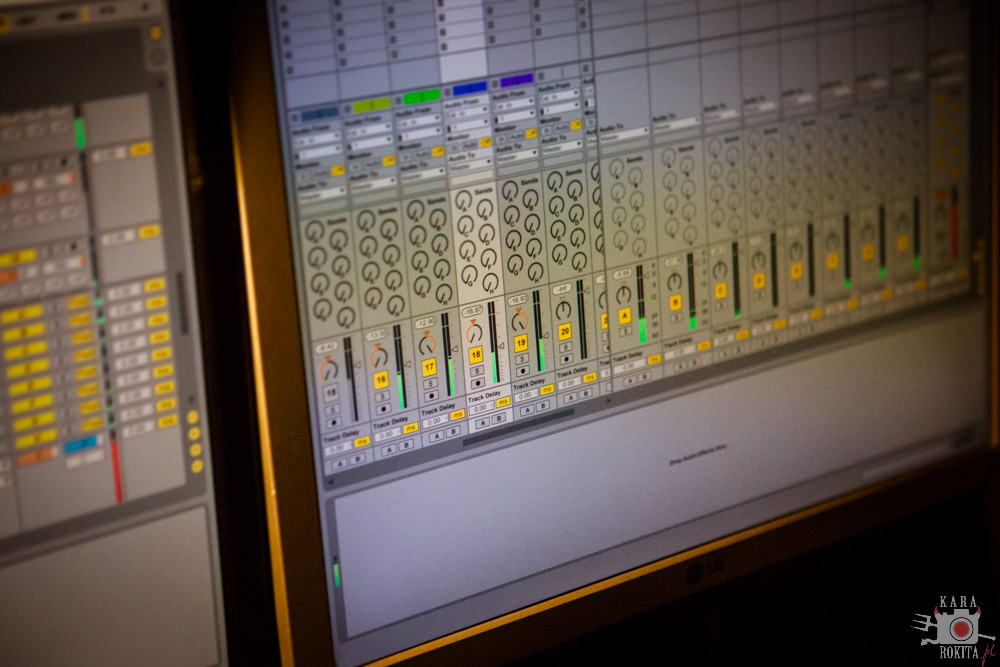Click Send A knob on highlighted track 18
The width and height of the screenshot is (1000, 667).
pos(464,200)
